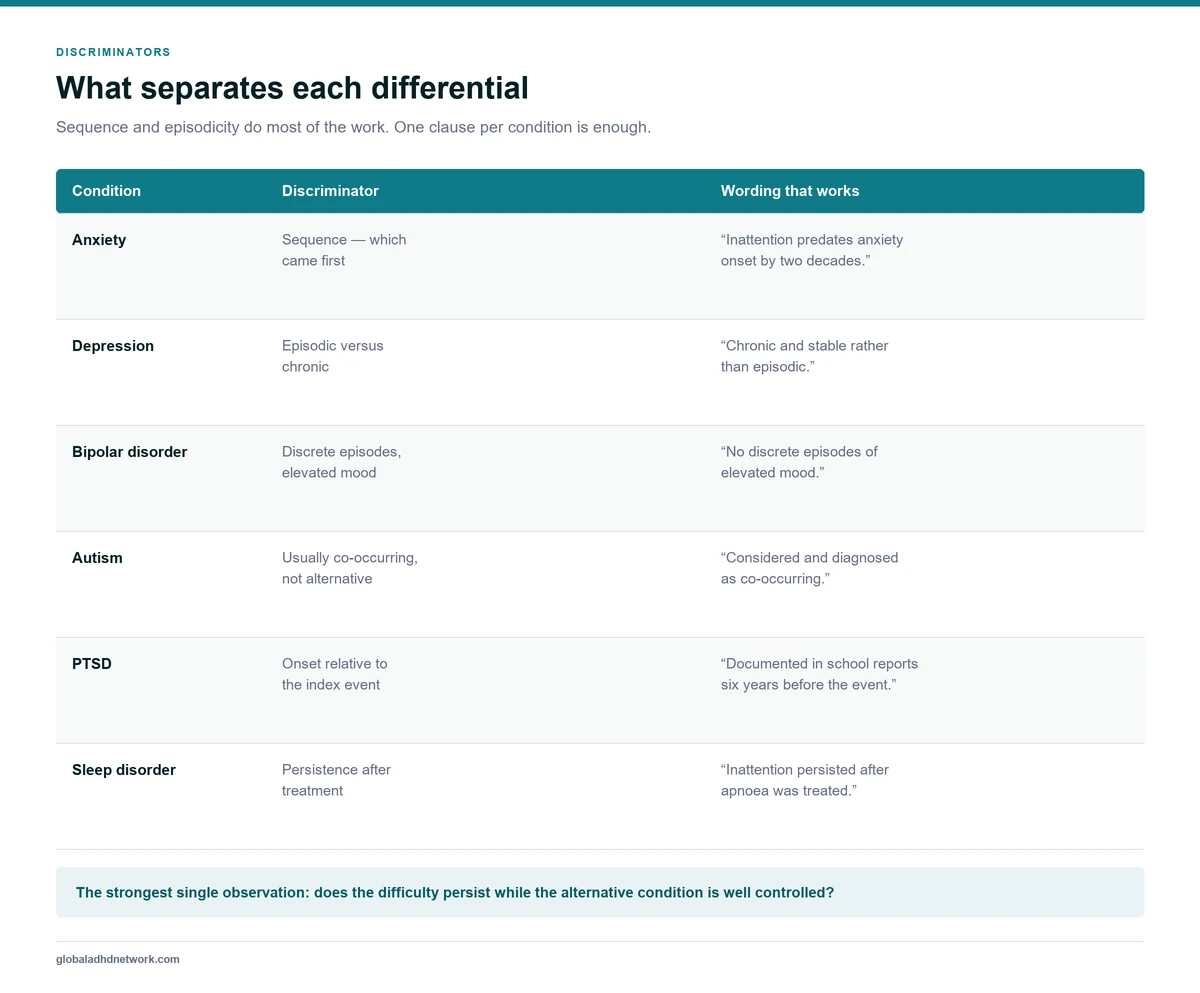The height and width of the screenshot is (993, 1200).
Task: Click quote 'Considered and diagnosed as co-occurring'
Action: coord(810,568)
